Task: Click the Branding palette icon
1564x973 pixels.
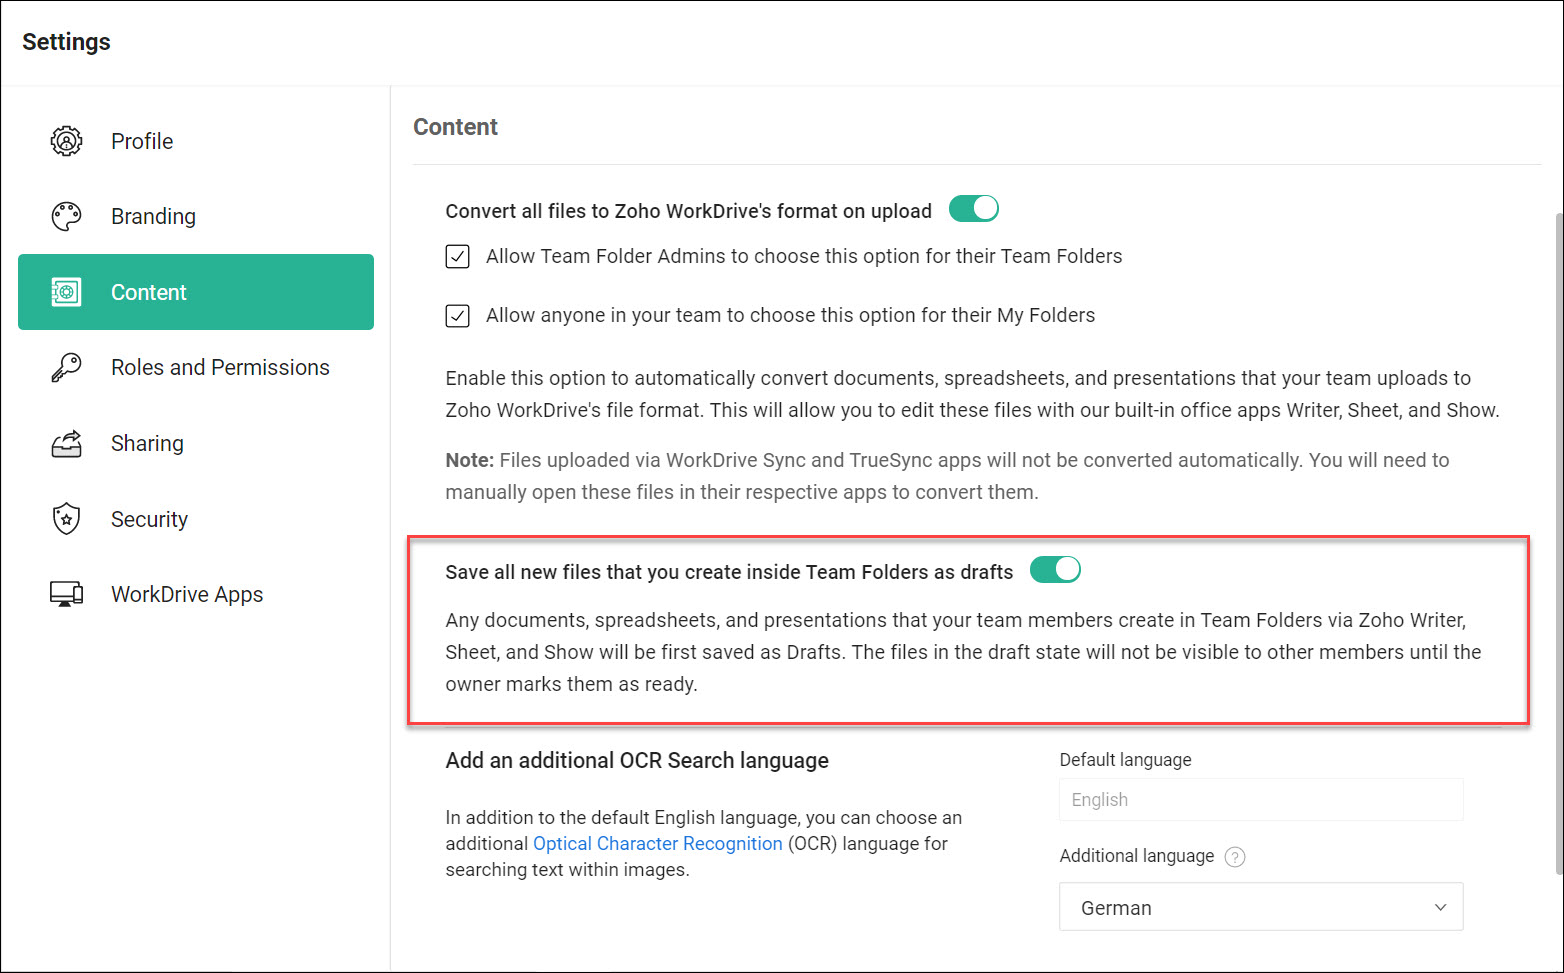Action: pyautogui.click(x=66, y=216)
